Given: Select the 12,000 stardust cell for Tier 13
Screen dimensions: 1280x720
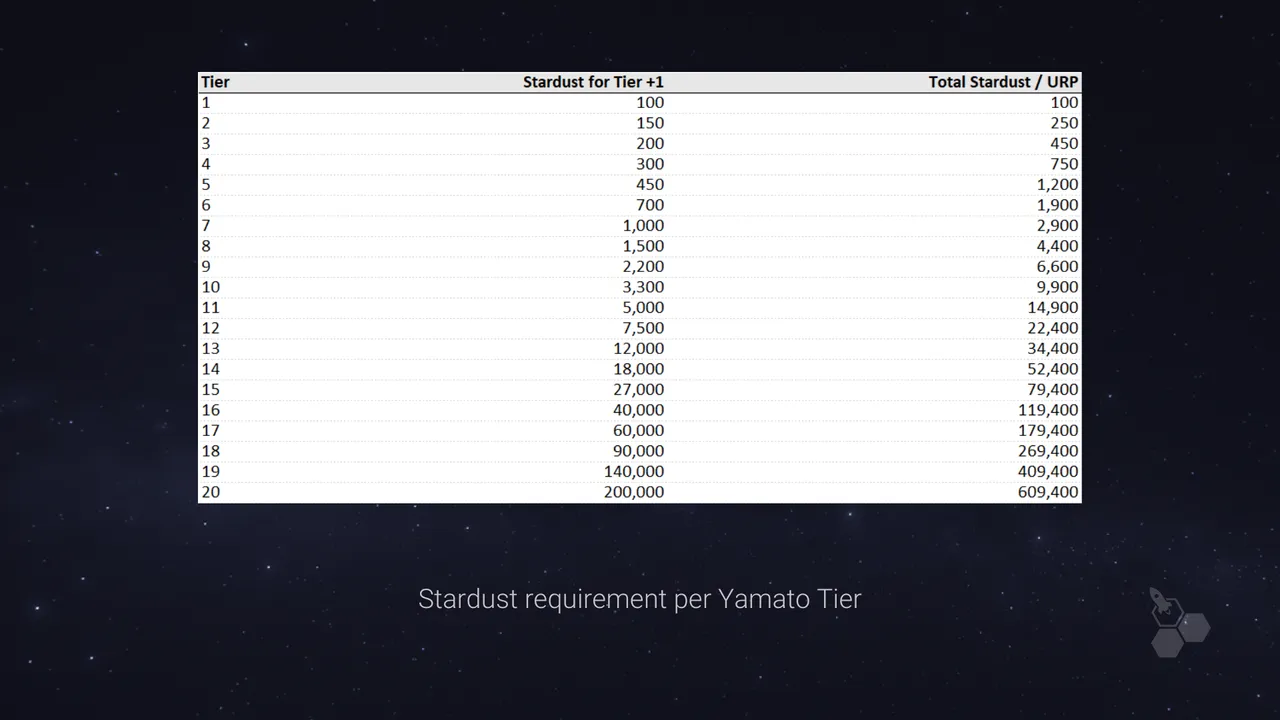Looking at the screenshot, I should click(638, 348).
